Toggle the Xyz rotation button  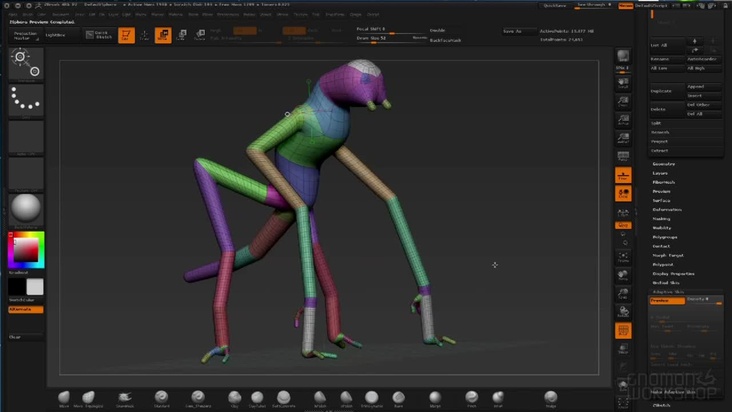click(x=623, y=225)
